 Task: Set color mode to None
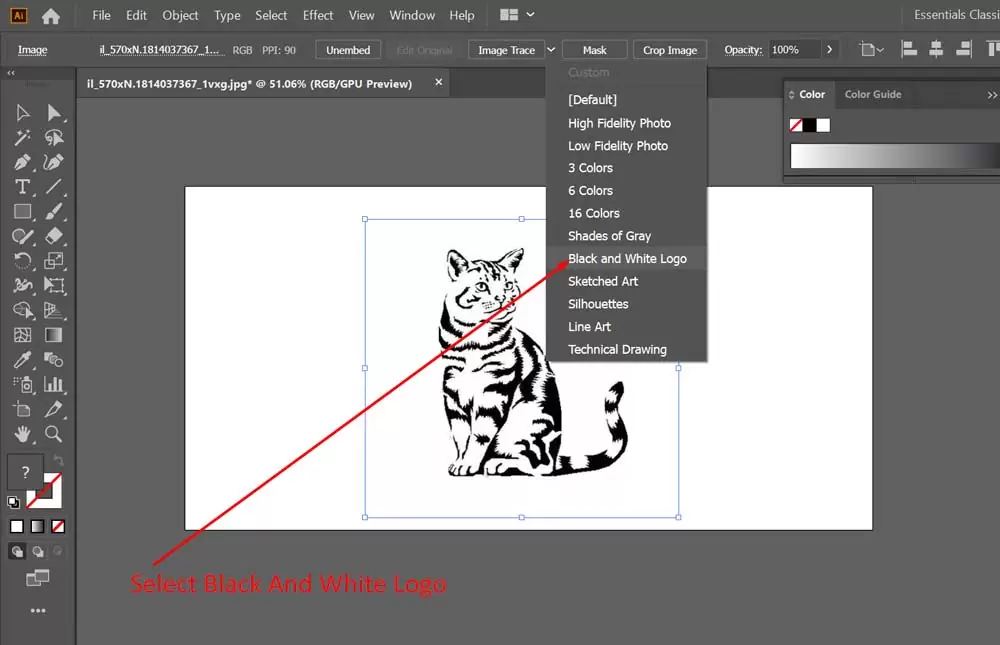59,526
